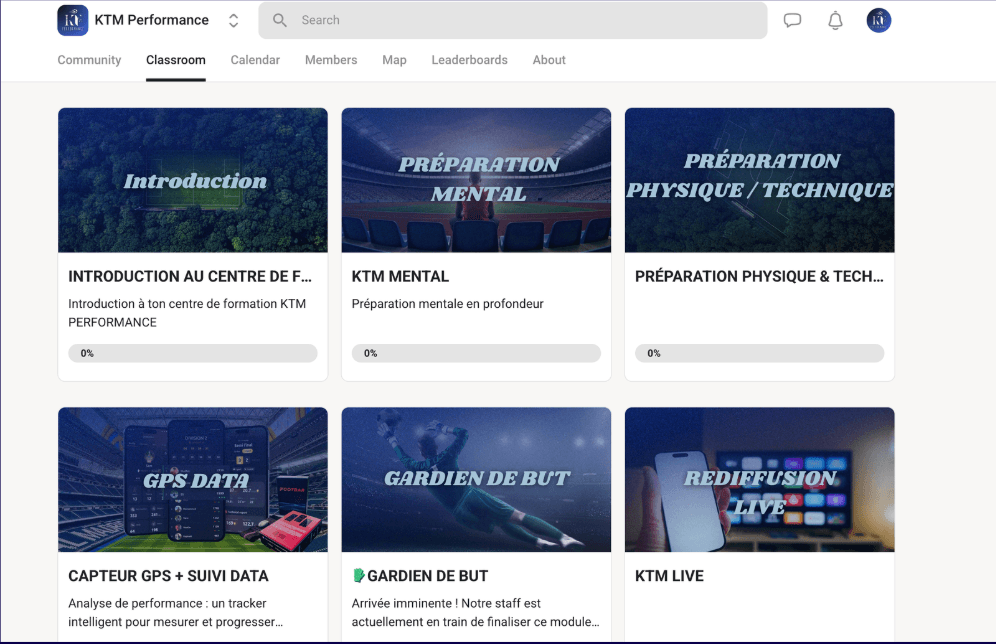Switch to the Community tab

[x=89, y=60]
